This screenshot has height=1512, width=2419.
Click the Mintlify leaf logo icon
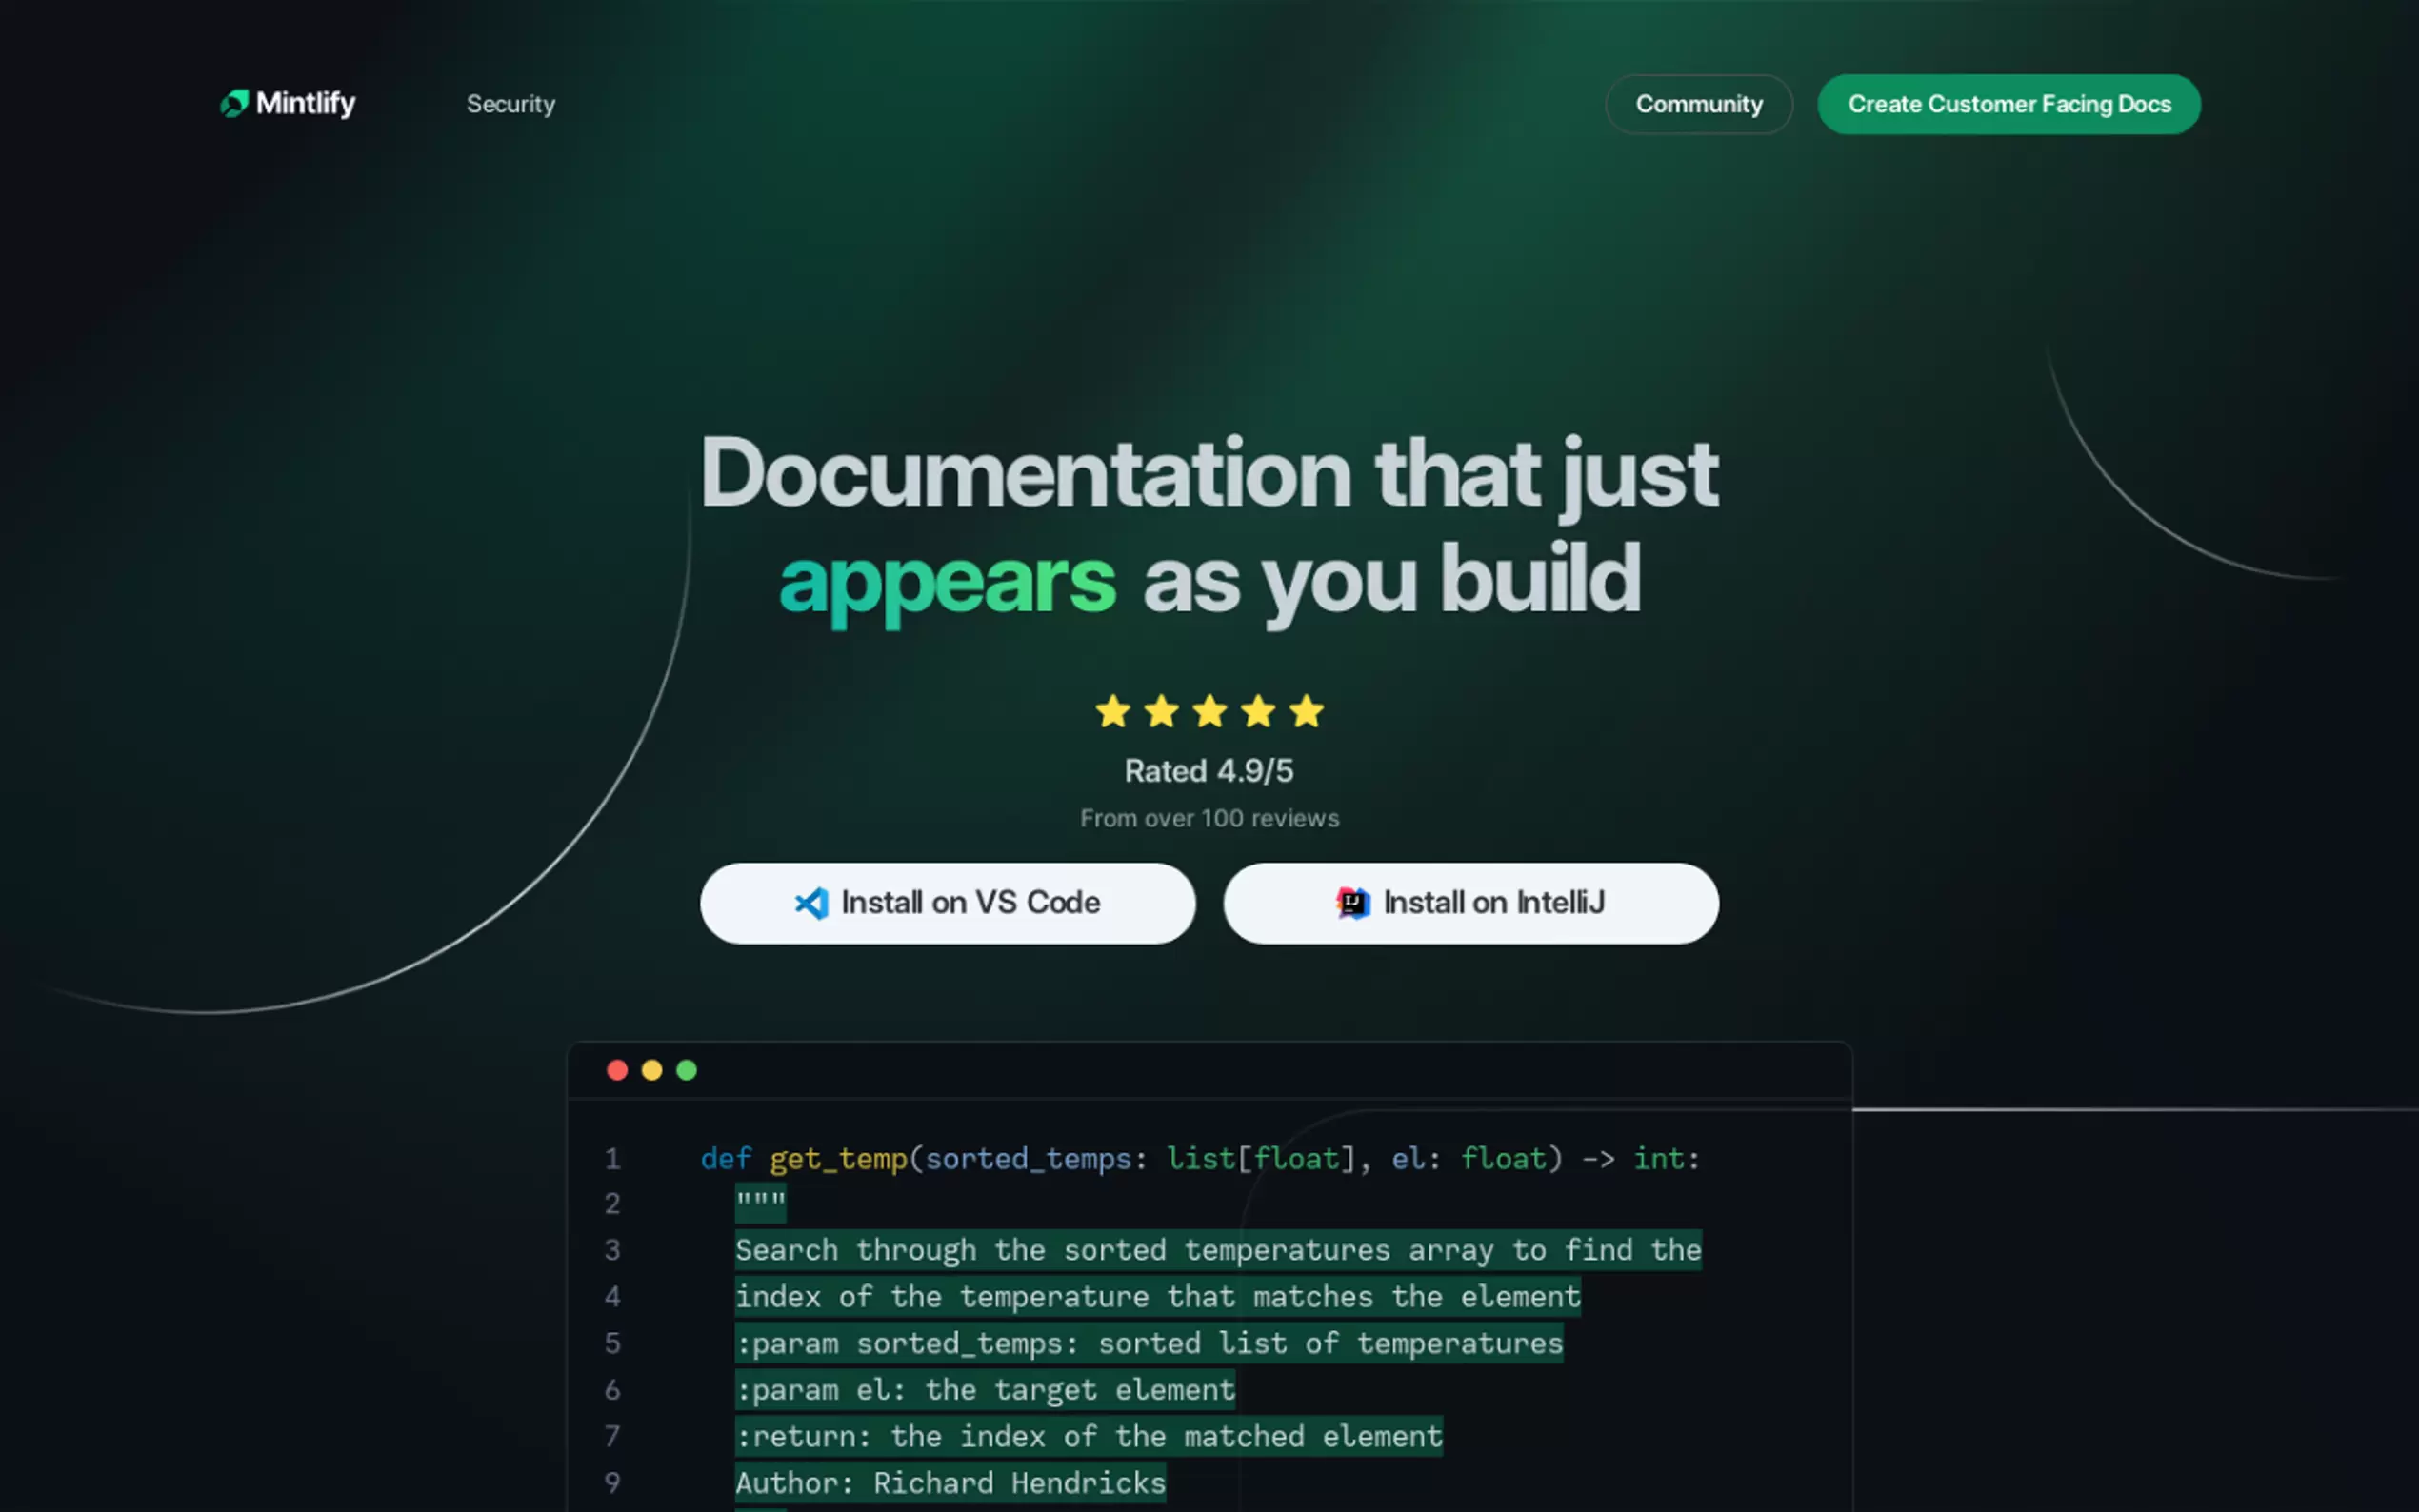(x=234, y=103)
